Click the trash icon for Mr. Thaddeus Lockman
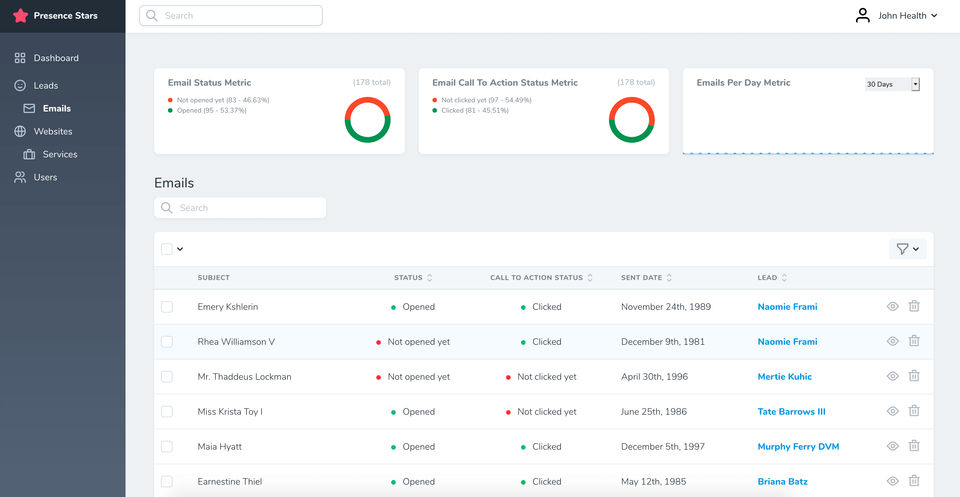 pos(914,376)
